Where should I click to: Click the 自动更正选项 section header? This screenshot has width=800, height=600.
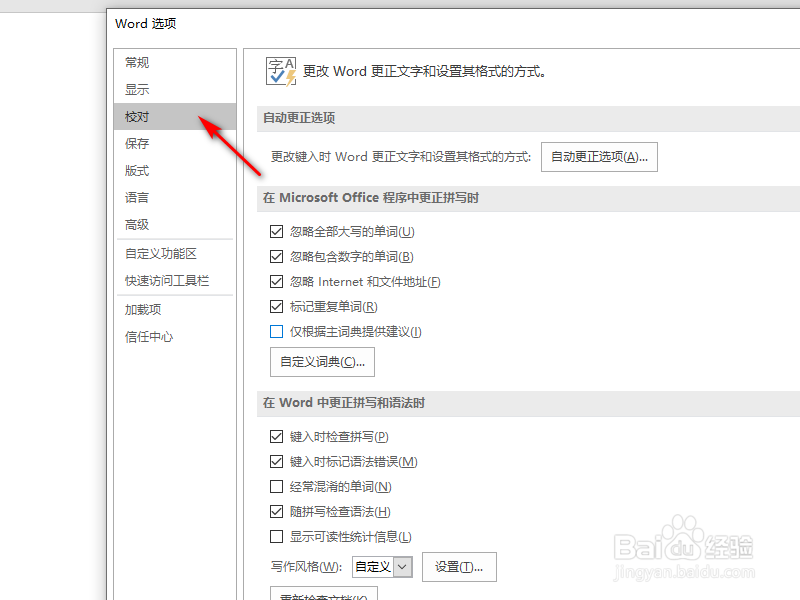299,118
